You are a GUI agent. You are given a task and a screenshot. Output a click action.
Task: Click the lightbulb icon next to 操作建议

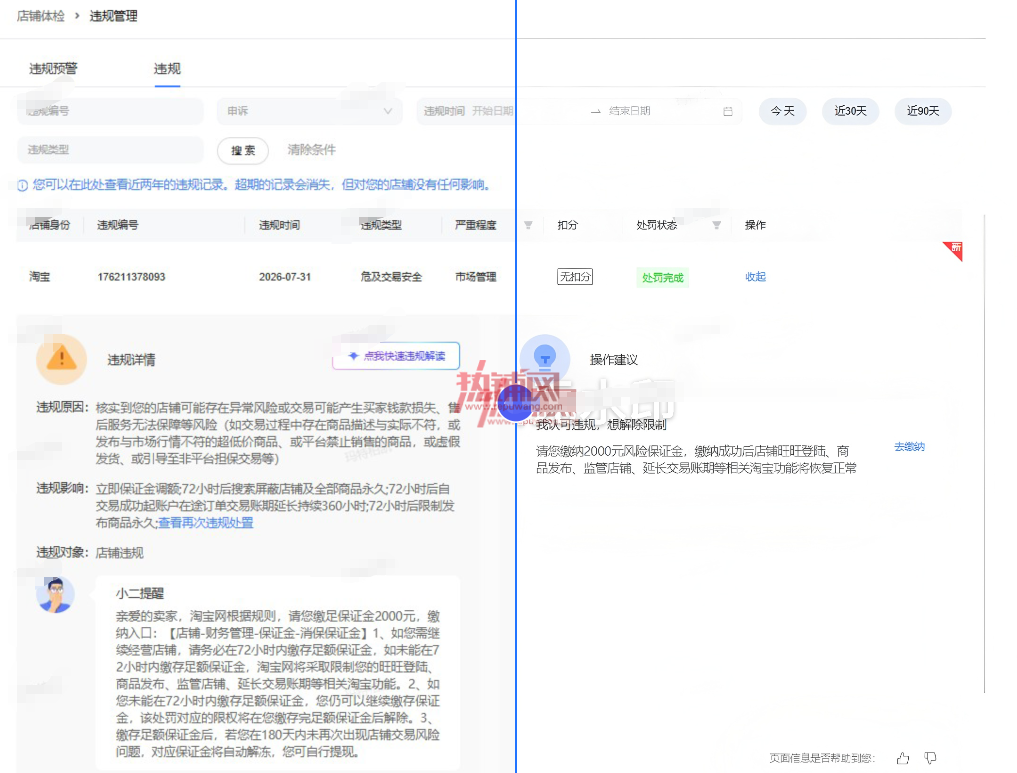pyautogui.click(x=545, y=359)
